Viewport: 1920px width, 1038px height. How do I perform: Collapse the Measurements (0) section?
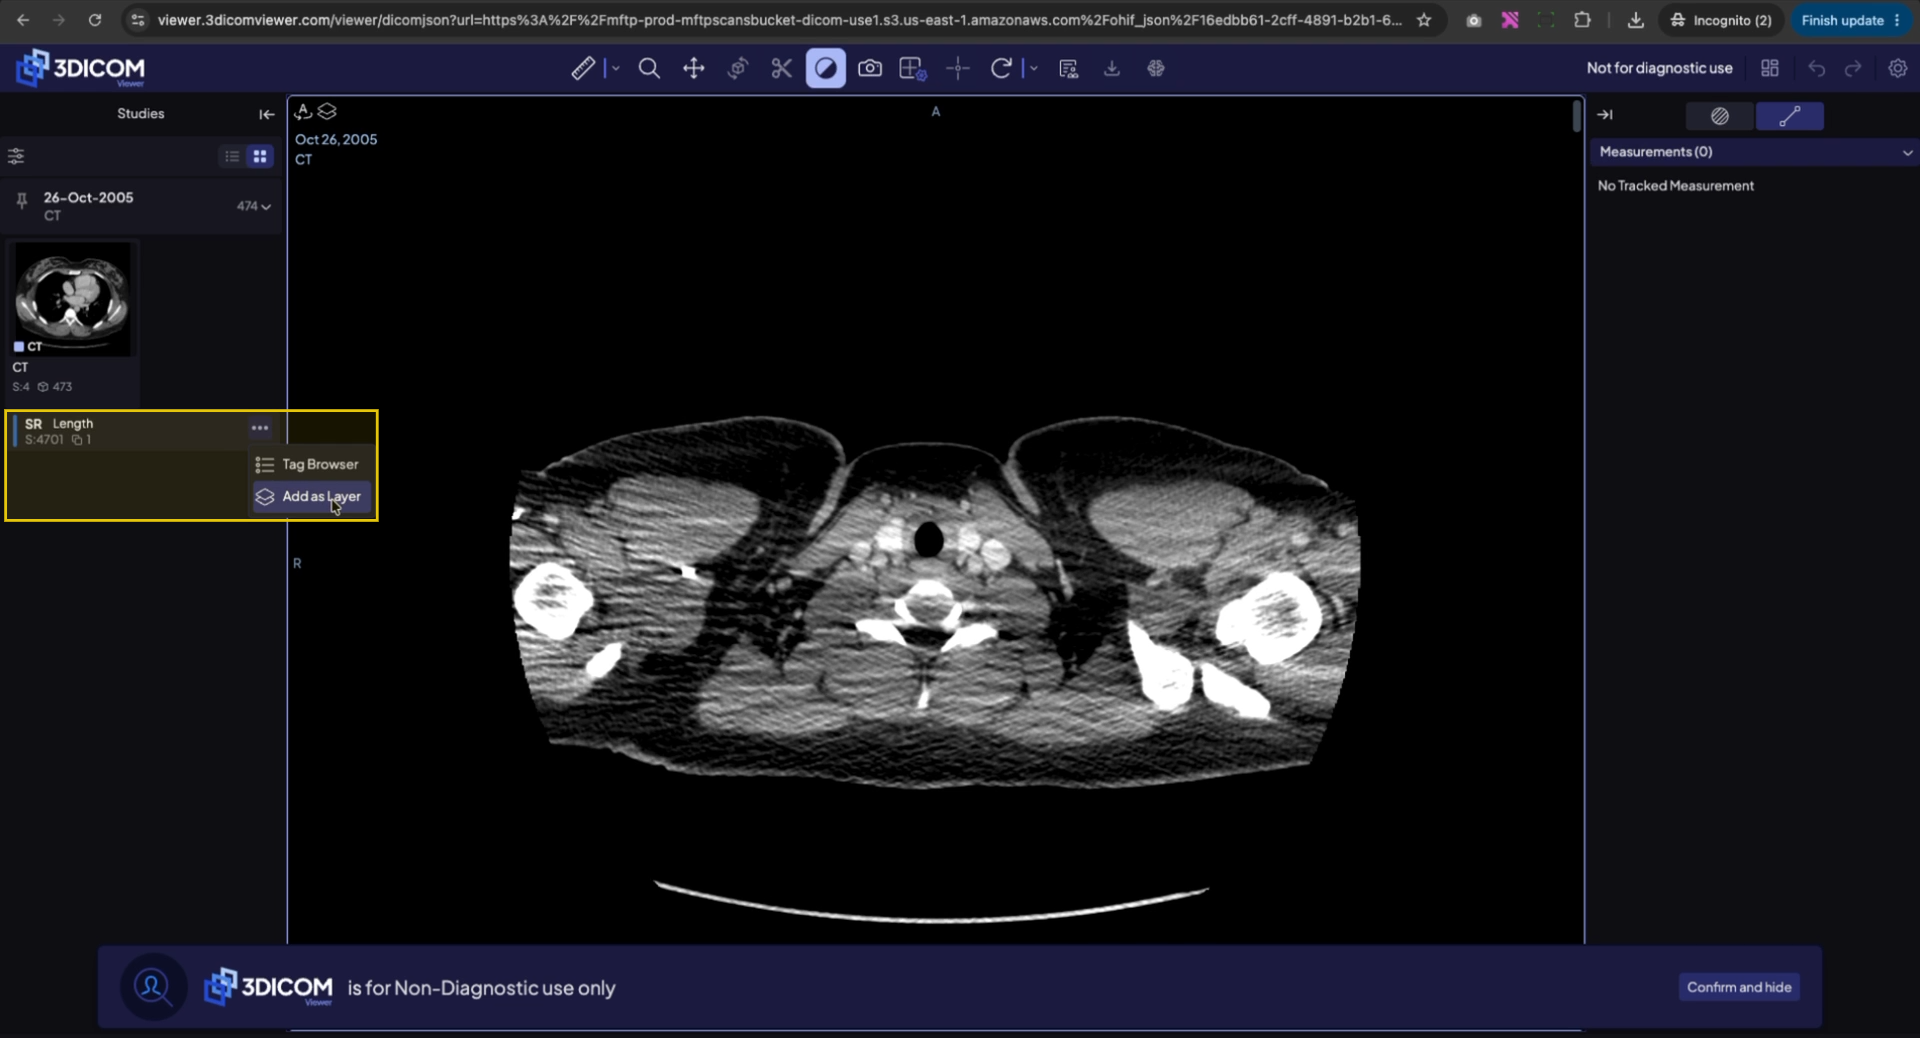point(1907,152)
